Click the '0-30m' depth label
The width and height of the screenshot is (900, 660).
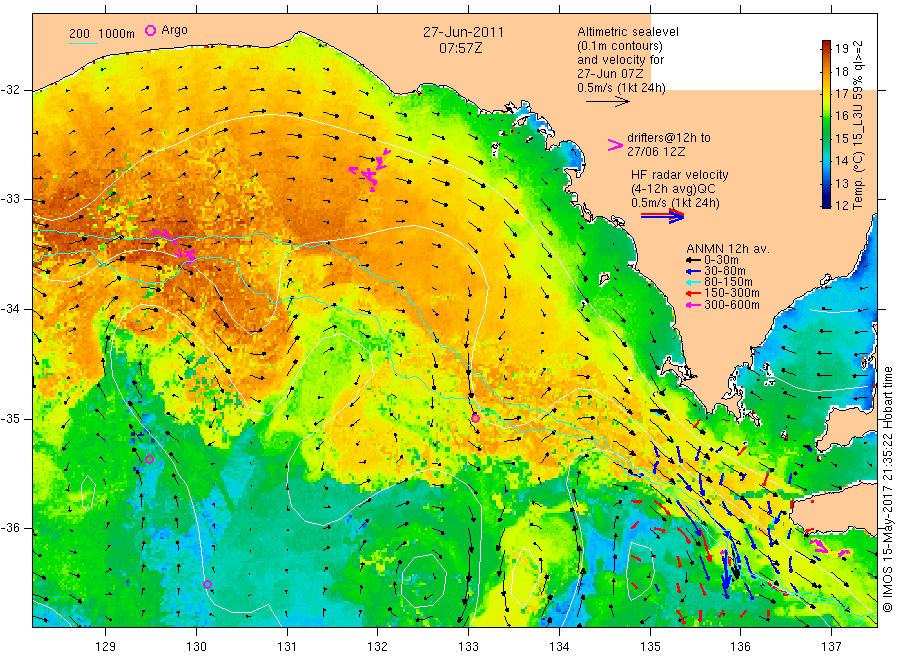coord(721,260)
